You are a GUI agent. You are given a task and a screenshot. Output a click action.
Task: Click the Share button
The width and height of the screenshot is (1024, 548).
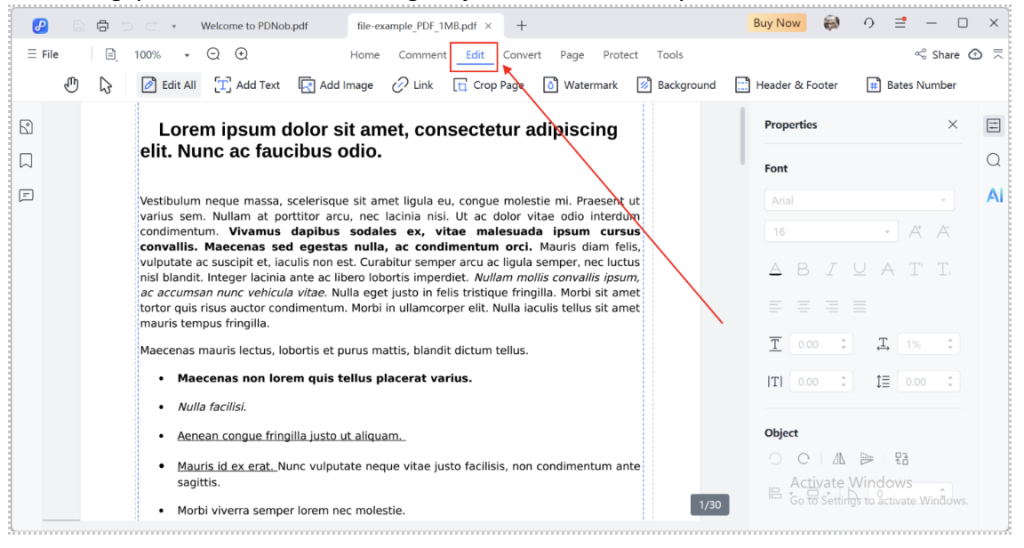click(937, 55)
